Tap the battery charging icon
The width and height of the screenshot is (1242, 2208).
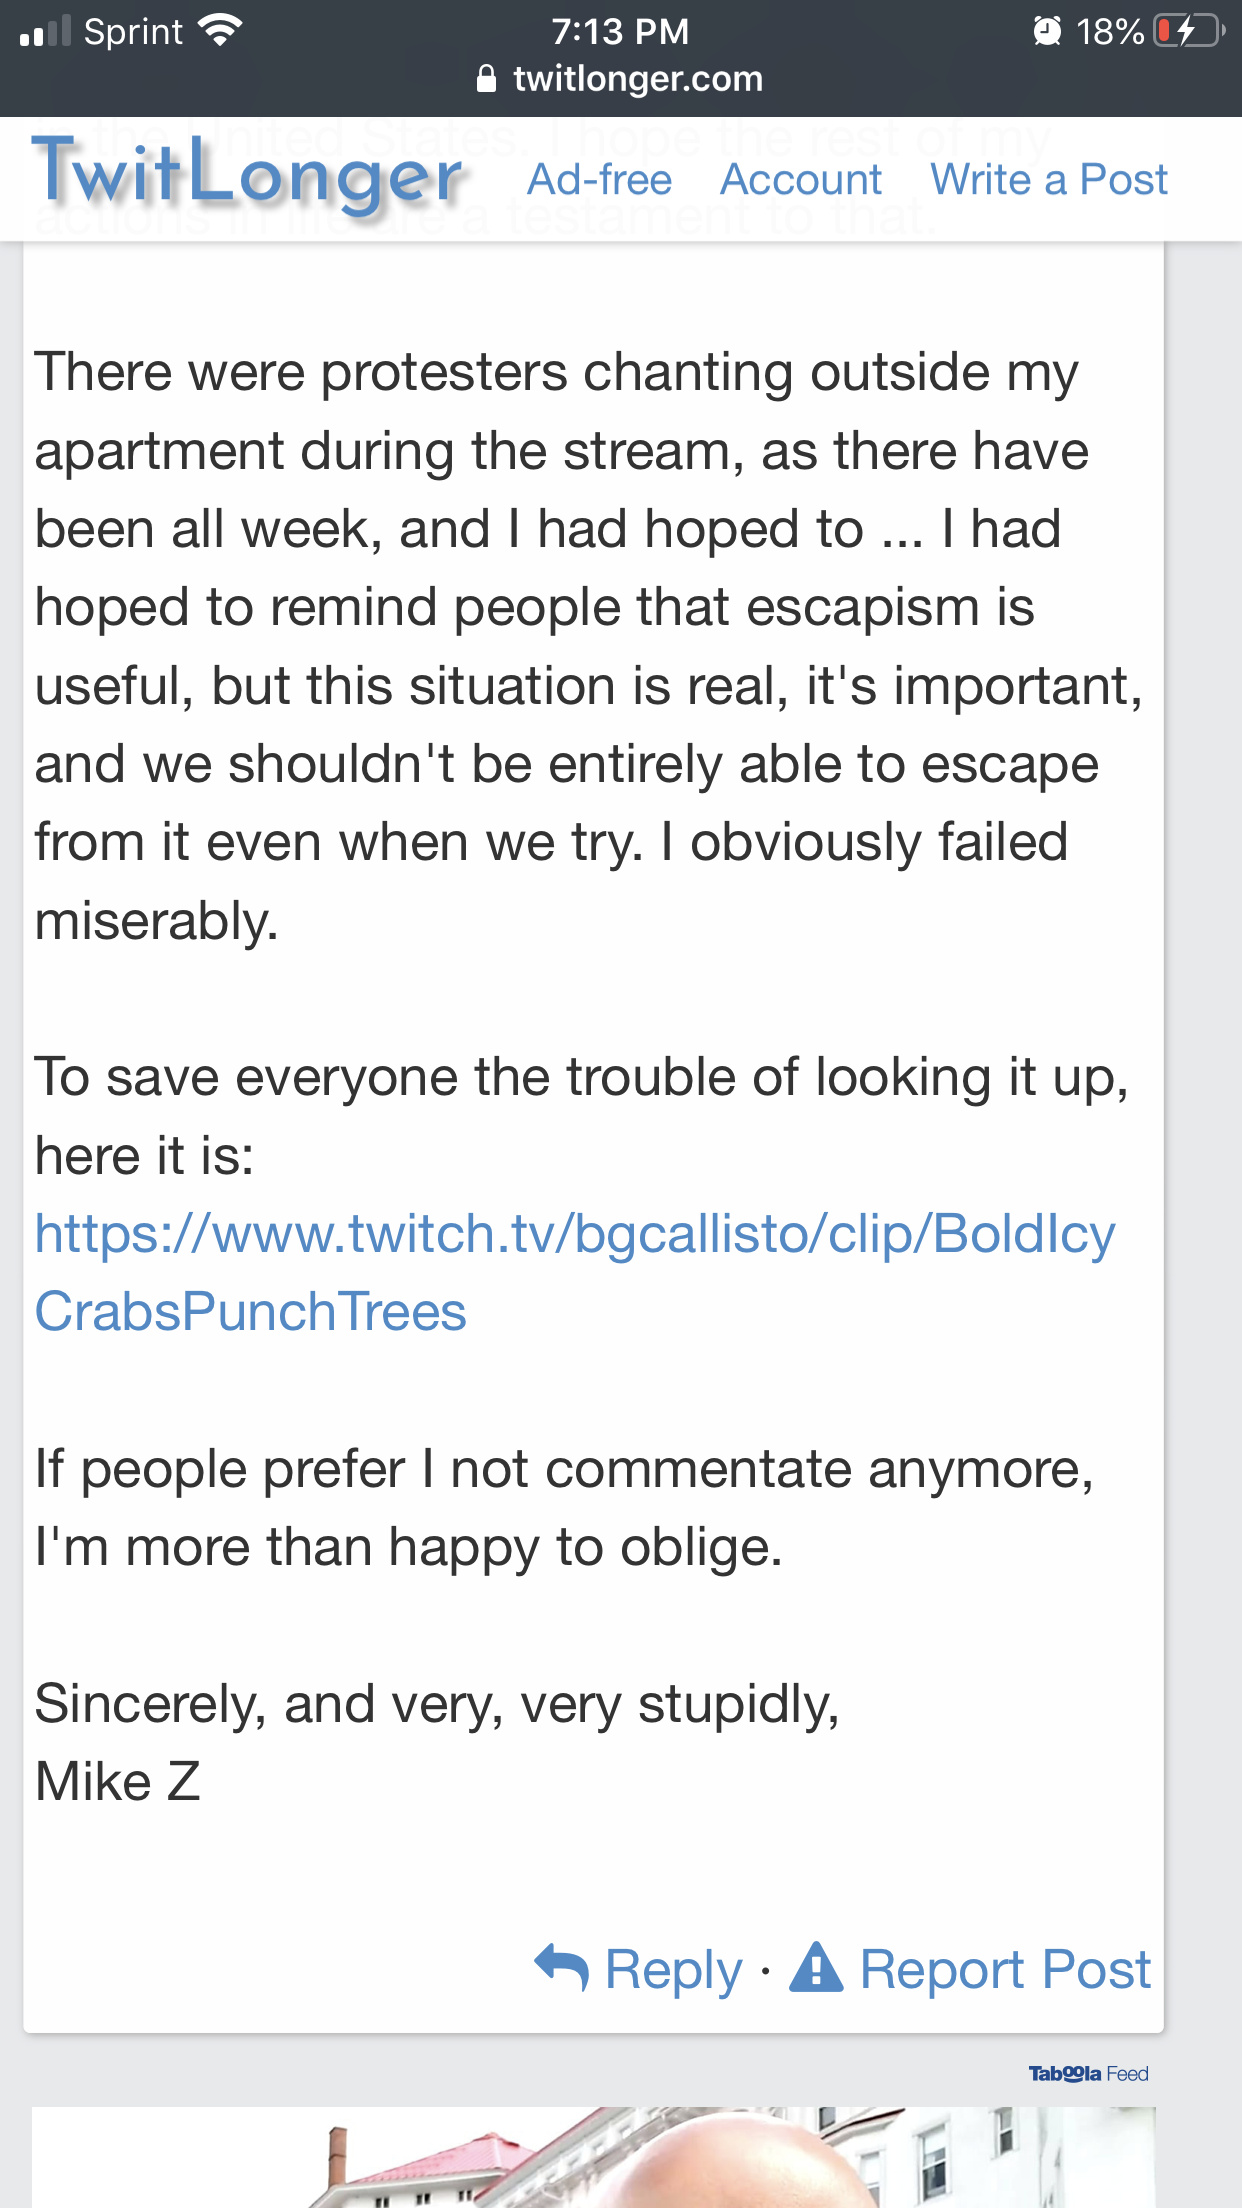tap(1190, 31)
